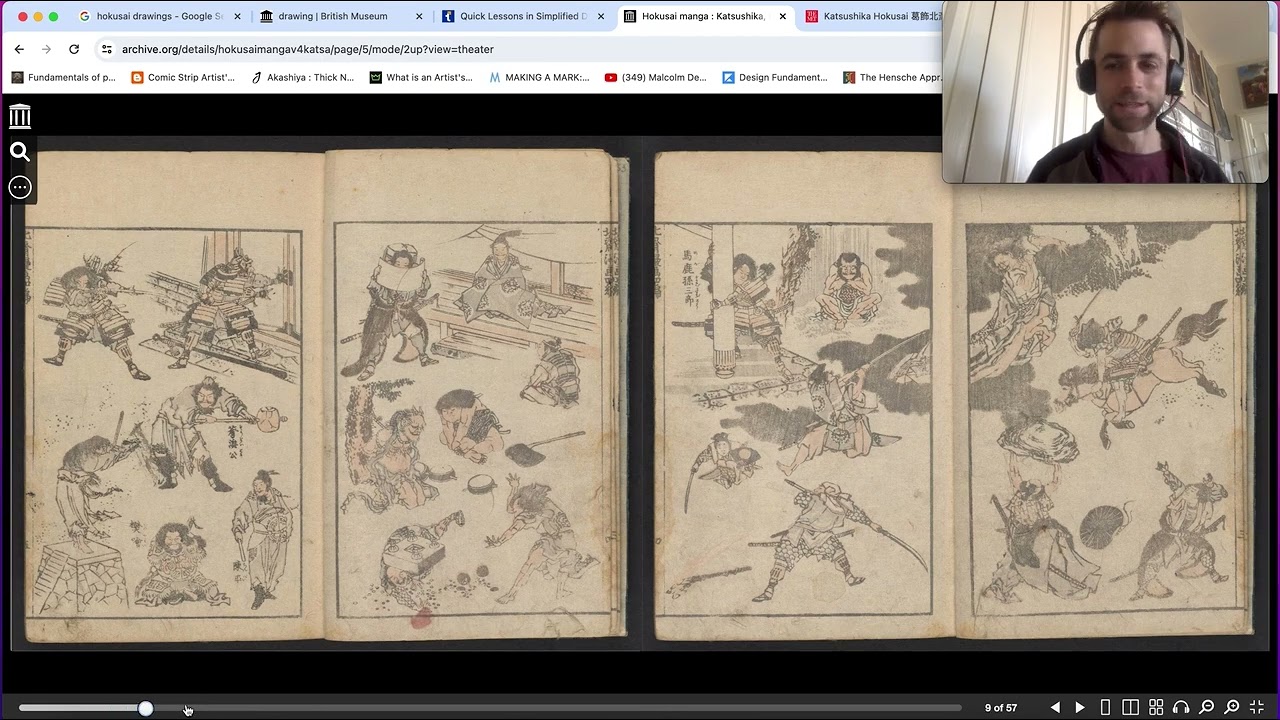Open What is an Artist's bookmark
The image size is (1280, 720).
pyautogui.click(x=421, y=77)
